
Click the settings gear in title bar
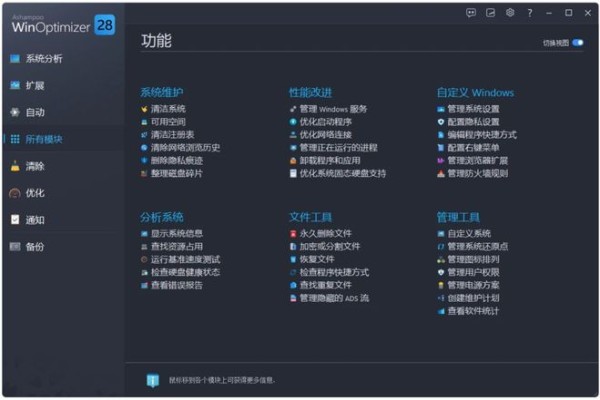click(x=509, y=13)
